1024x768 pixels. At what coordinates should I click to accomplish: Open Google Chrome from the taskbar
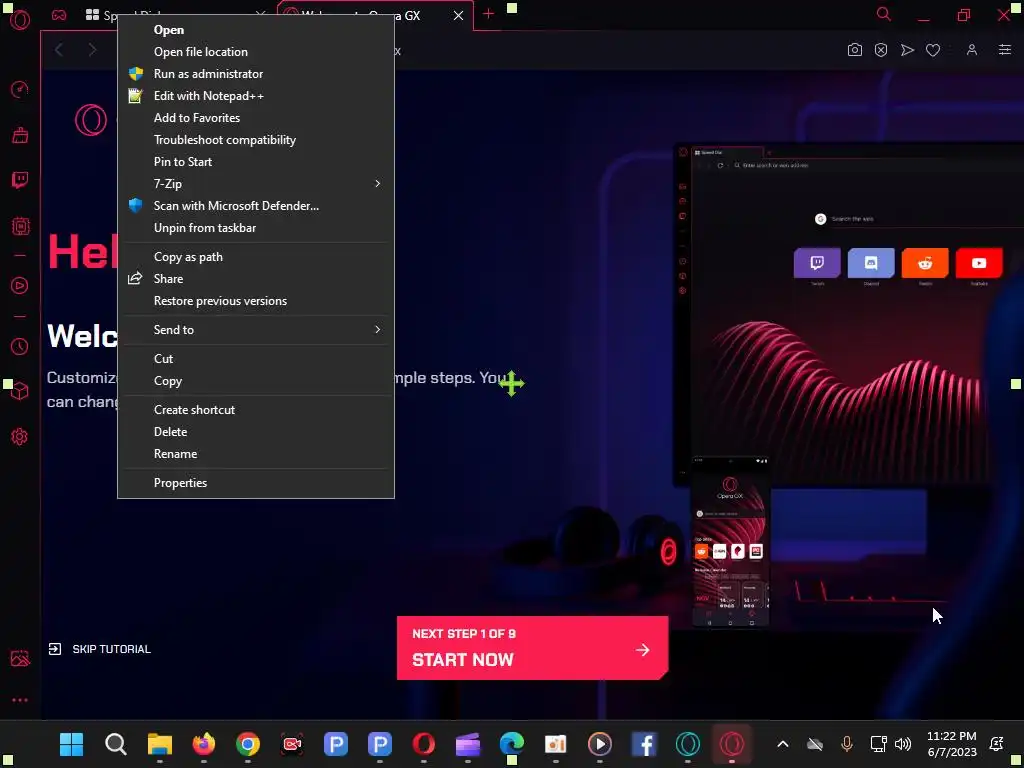click(248, 744)
